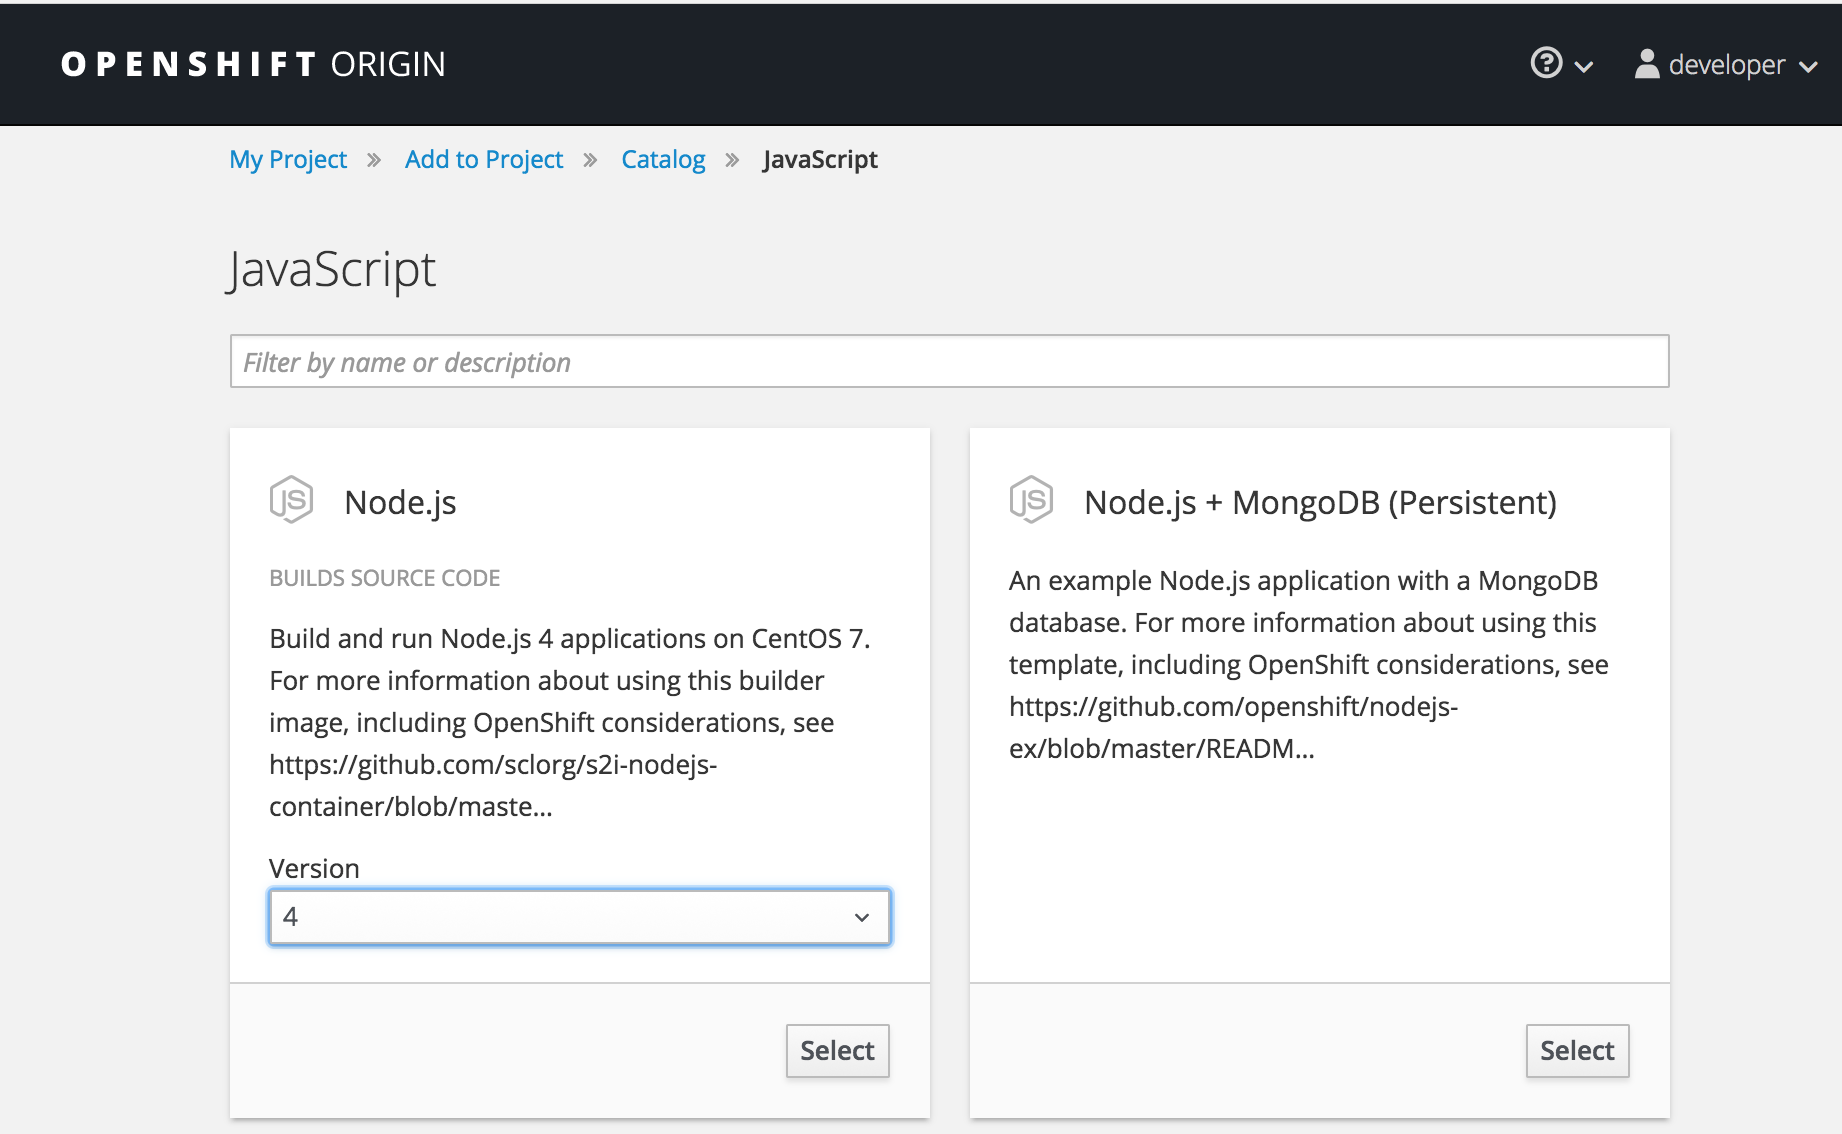Click the Node.js card logo icon

(291, 499)
